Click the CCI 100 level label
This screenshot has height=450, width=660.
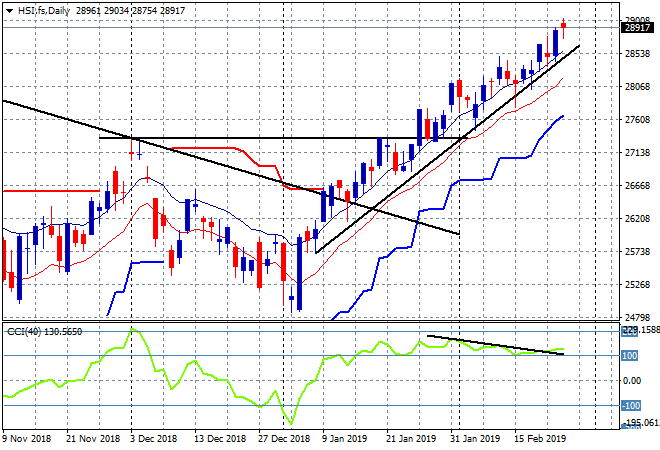(x=630, y=356)
